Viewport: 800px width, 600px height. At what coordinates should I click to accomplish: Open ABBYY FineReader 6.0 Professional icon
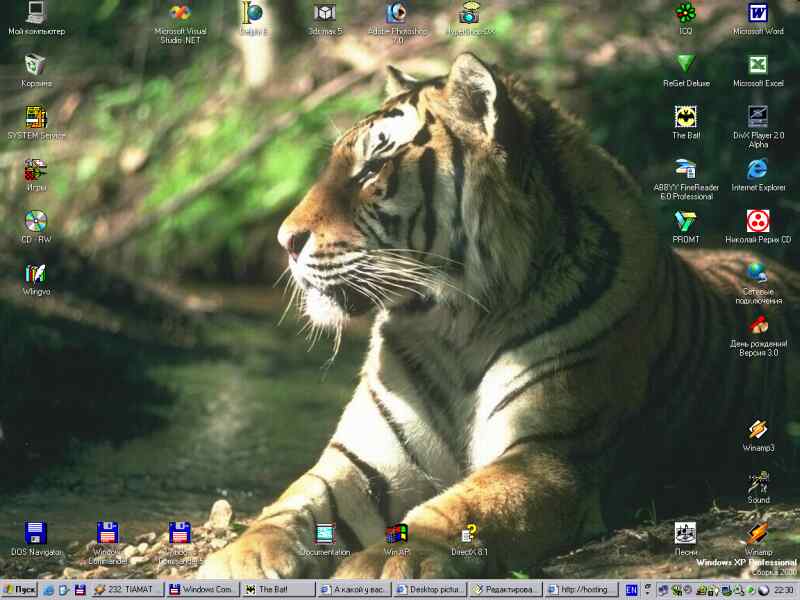685,169
